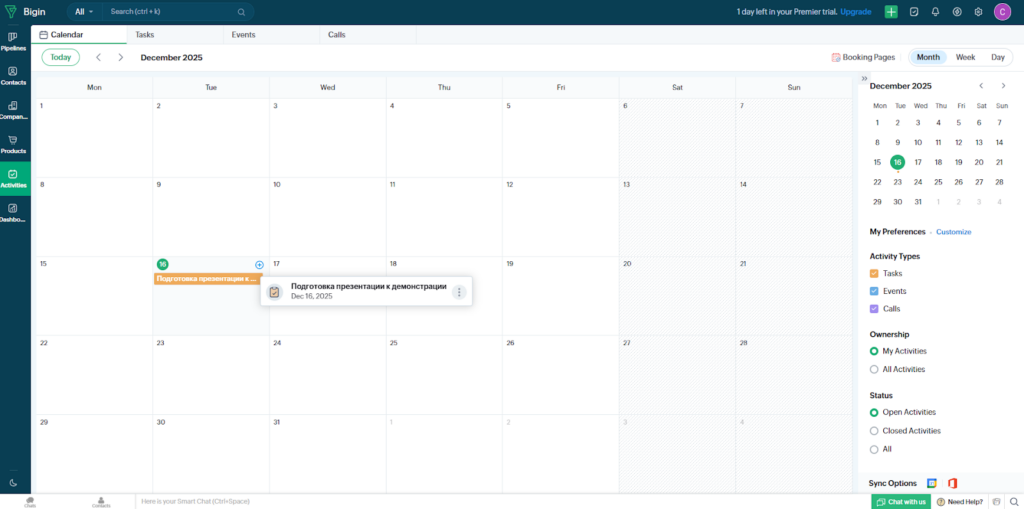Viewport: 1024px width, 509px height.
Task: Open Contacts in bottom bar
Action: pos(101,502)
